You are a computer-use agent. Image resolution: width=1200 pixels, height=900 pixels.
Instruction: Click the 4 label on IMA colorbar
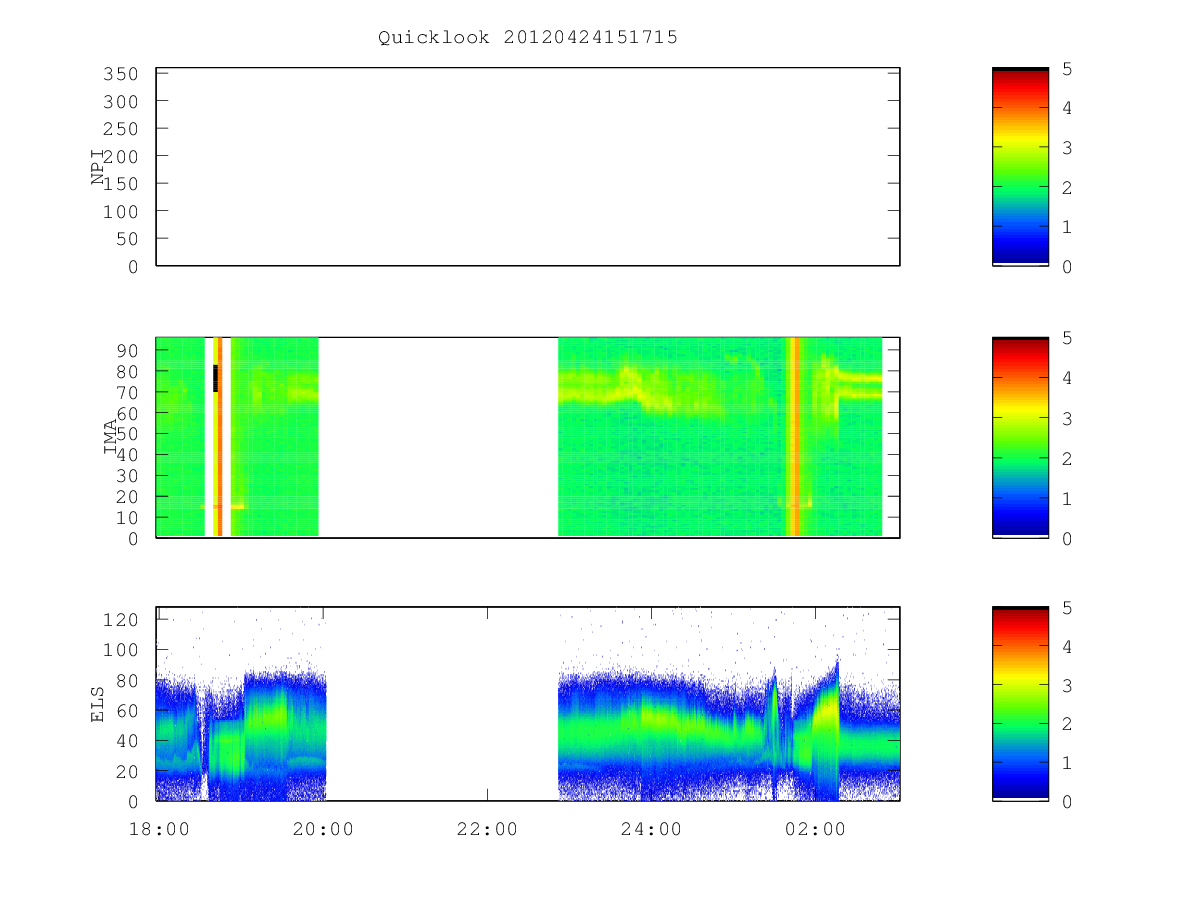(x=1067, y=379)
